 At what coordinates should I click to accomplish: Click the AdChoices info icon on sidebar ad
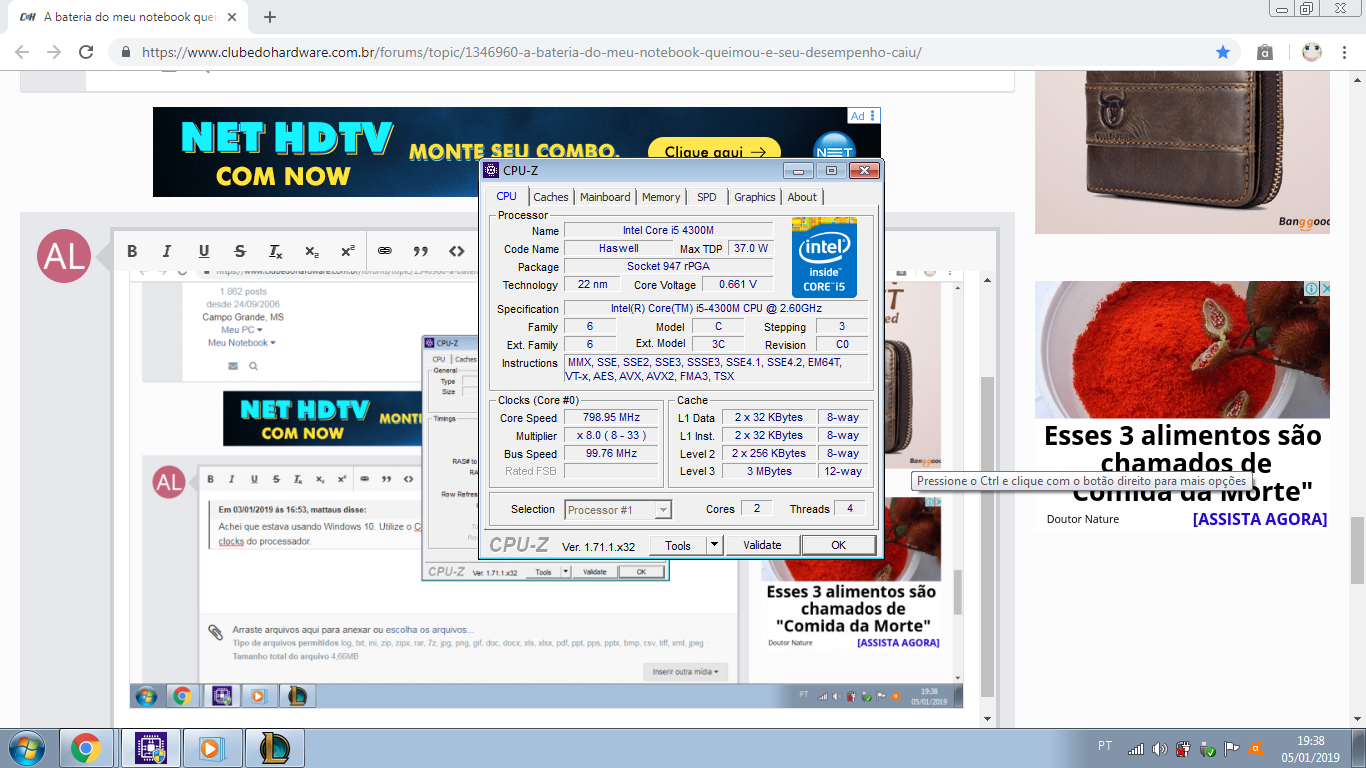1310,289
